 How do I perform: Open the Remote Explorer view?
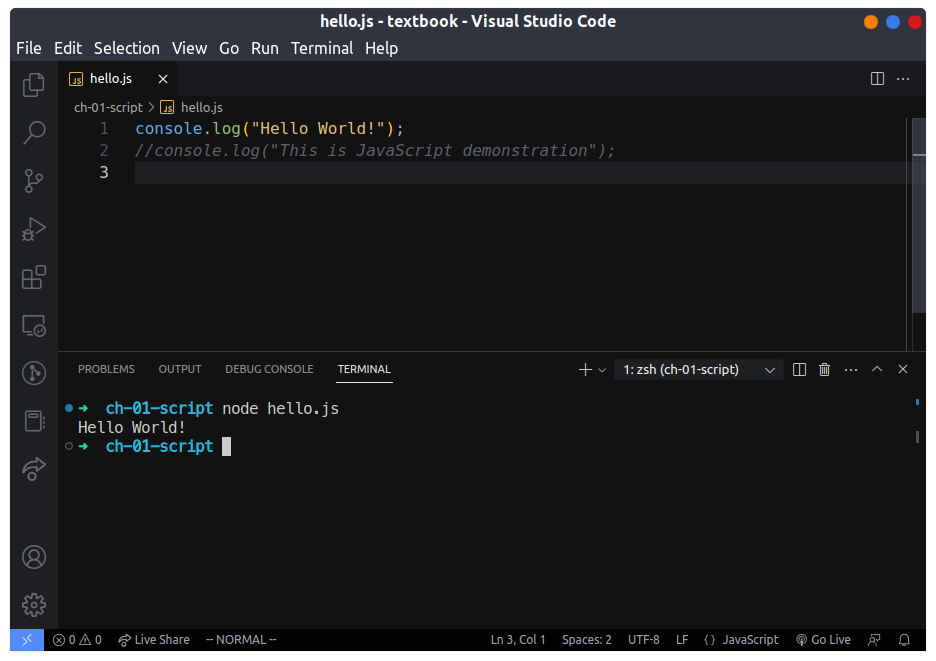pos(33,326)
